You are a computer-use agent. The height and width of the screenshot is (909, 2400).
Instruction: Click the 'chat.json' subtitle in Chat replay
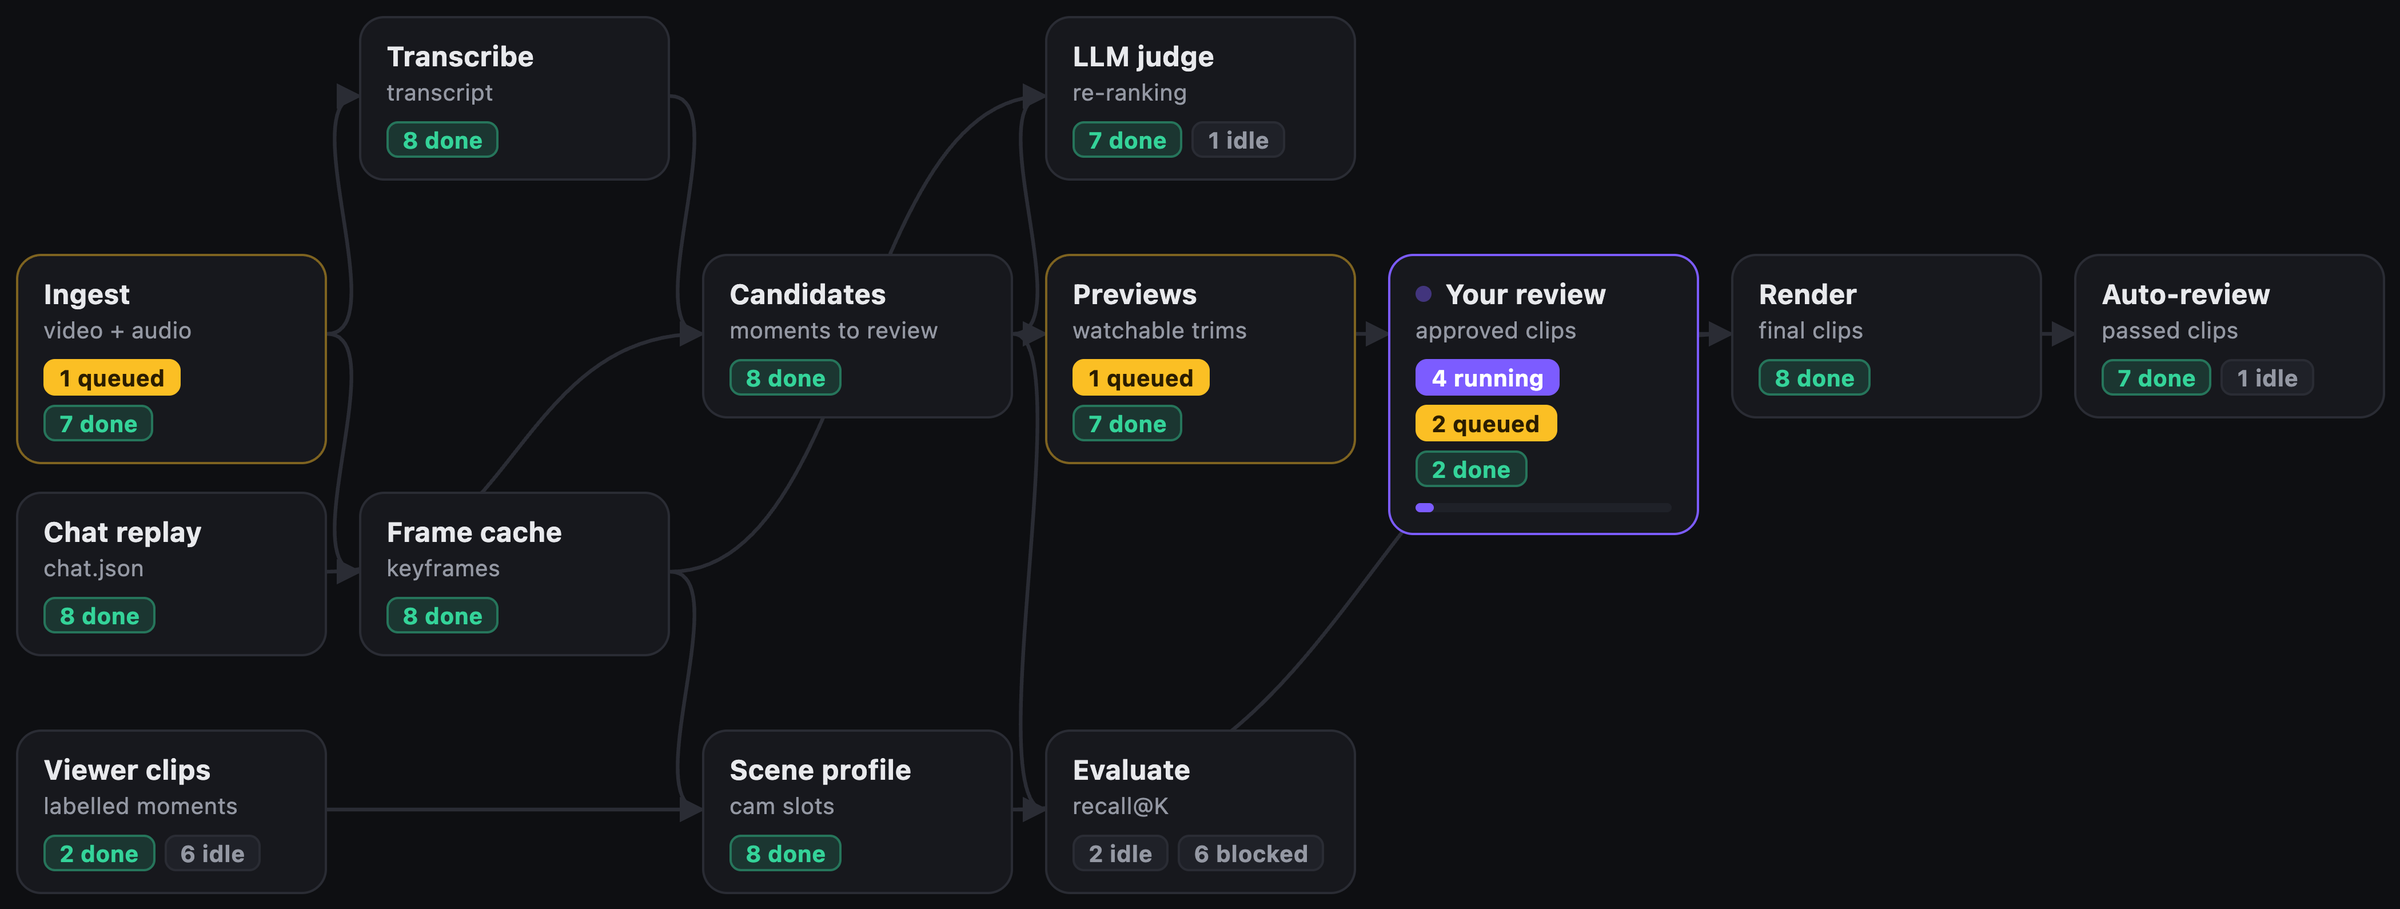[x=93, y=568]
